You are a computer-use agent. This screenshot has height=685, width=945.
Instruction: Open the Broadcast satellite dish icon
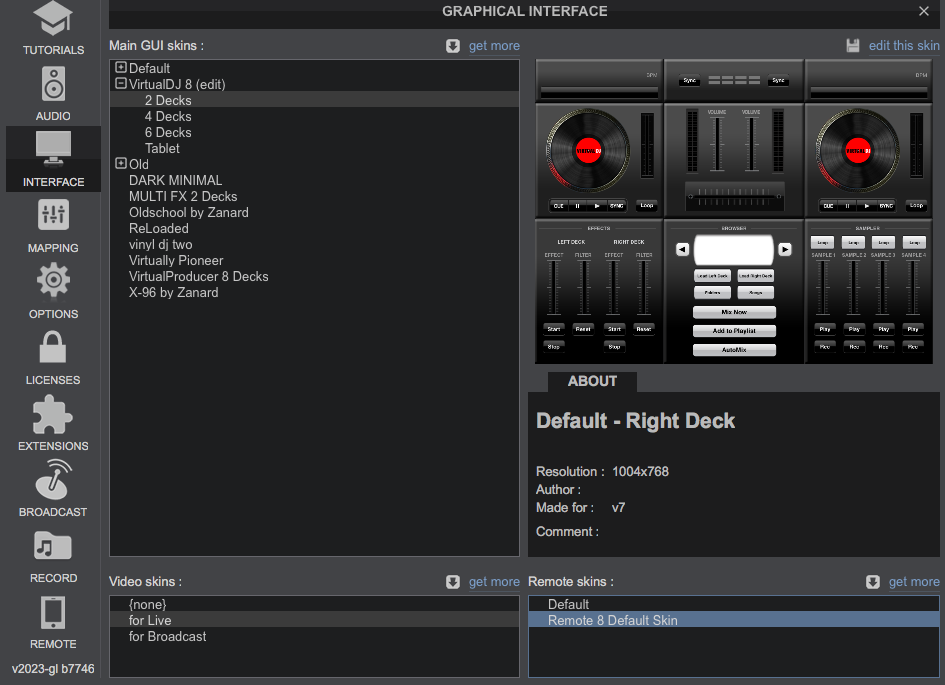click(x=53, y=480)
